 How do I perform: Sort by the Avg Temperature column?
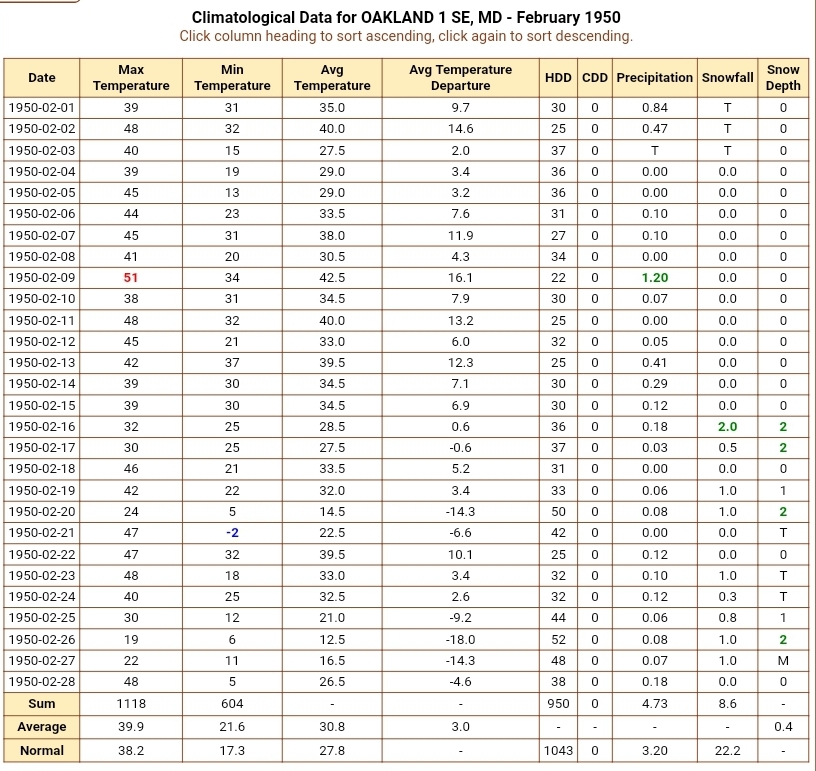click(x=332, y=78)
